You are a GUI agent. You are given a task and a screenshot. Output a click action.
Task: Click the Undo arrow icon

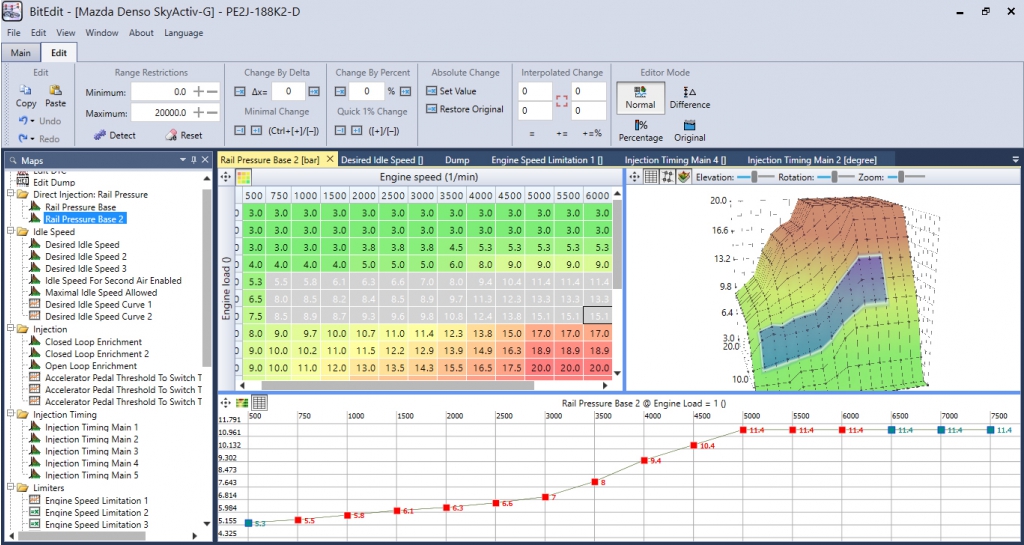(22, 121)
